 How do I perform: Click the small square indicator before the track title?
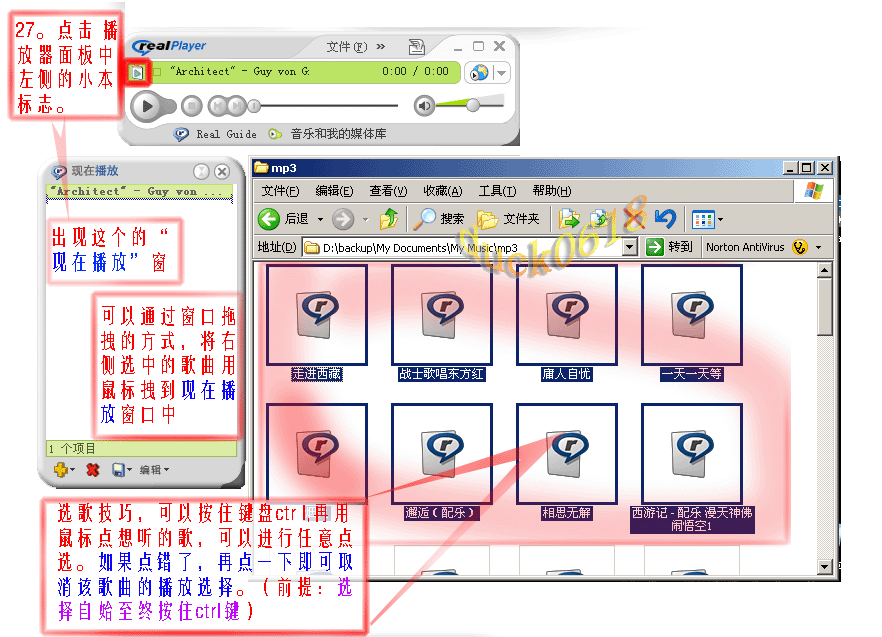pos(158,72)
